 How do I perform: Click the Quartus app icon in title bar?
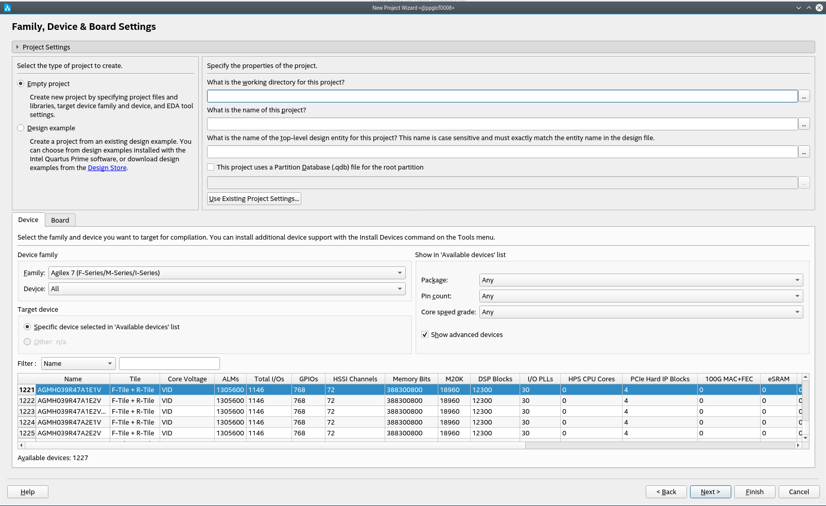tap(7, 7)
